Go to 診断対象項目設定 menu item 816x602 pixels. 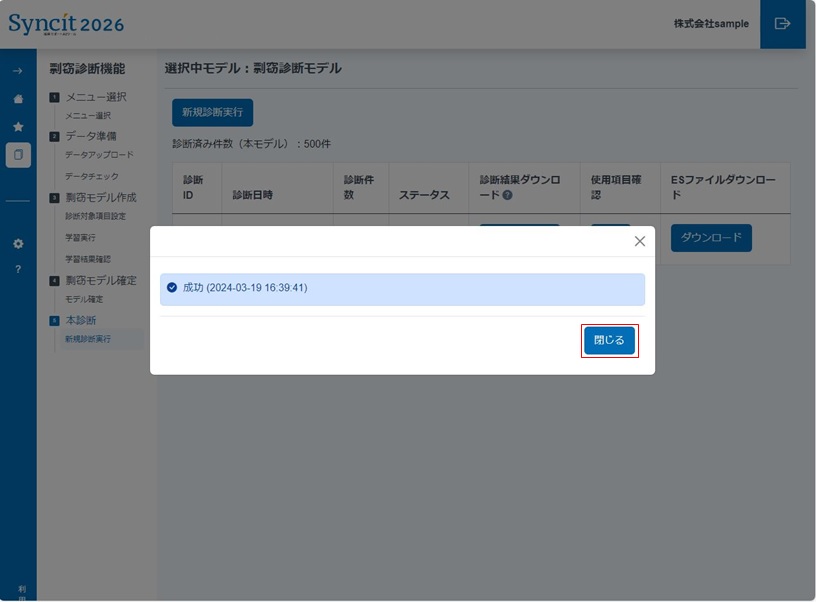point(95,216)
